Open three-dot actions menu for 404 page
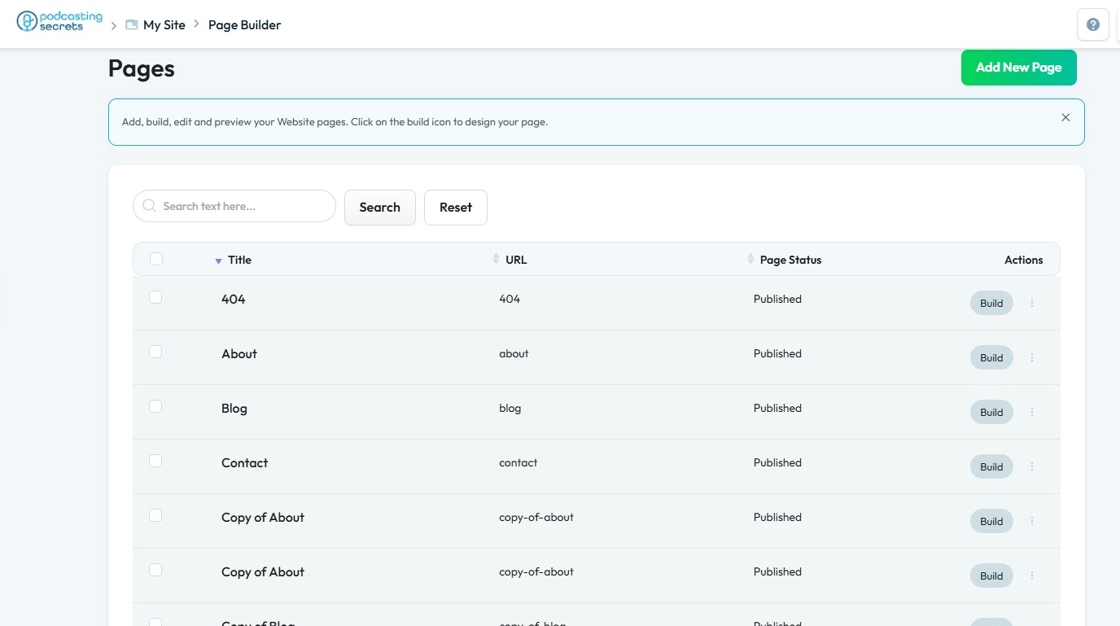Viewport: 1120px width, 626px height. pos(1032,303)
